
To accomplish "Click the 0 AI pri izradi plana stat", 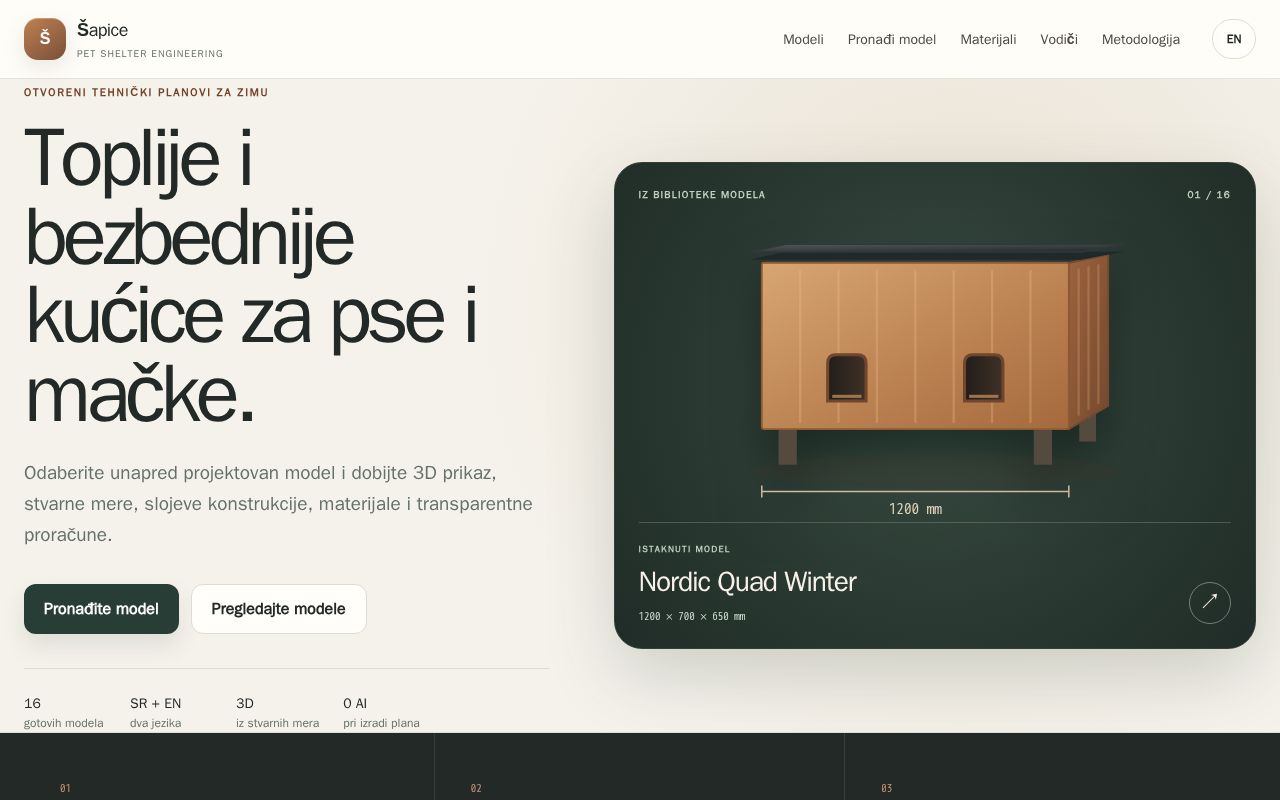I will pos(381,712).
